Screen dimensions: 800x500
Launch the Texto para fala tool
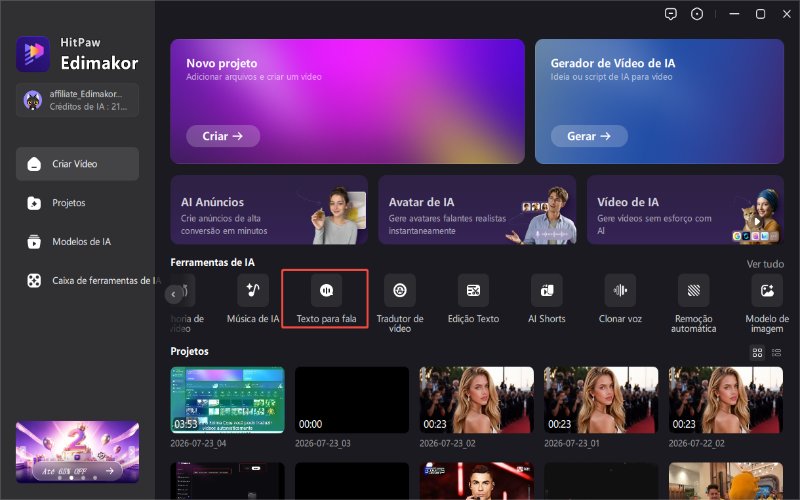point(326,300)
